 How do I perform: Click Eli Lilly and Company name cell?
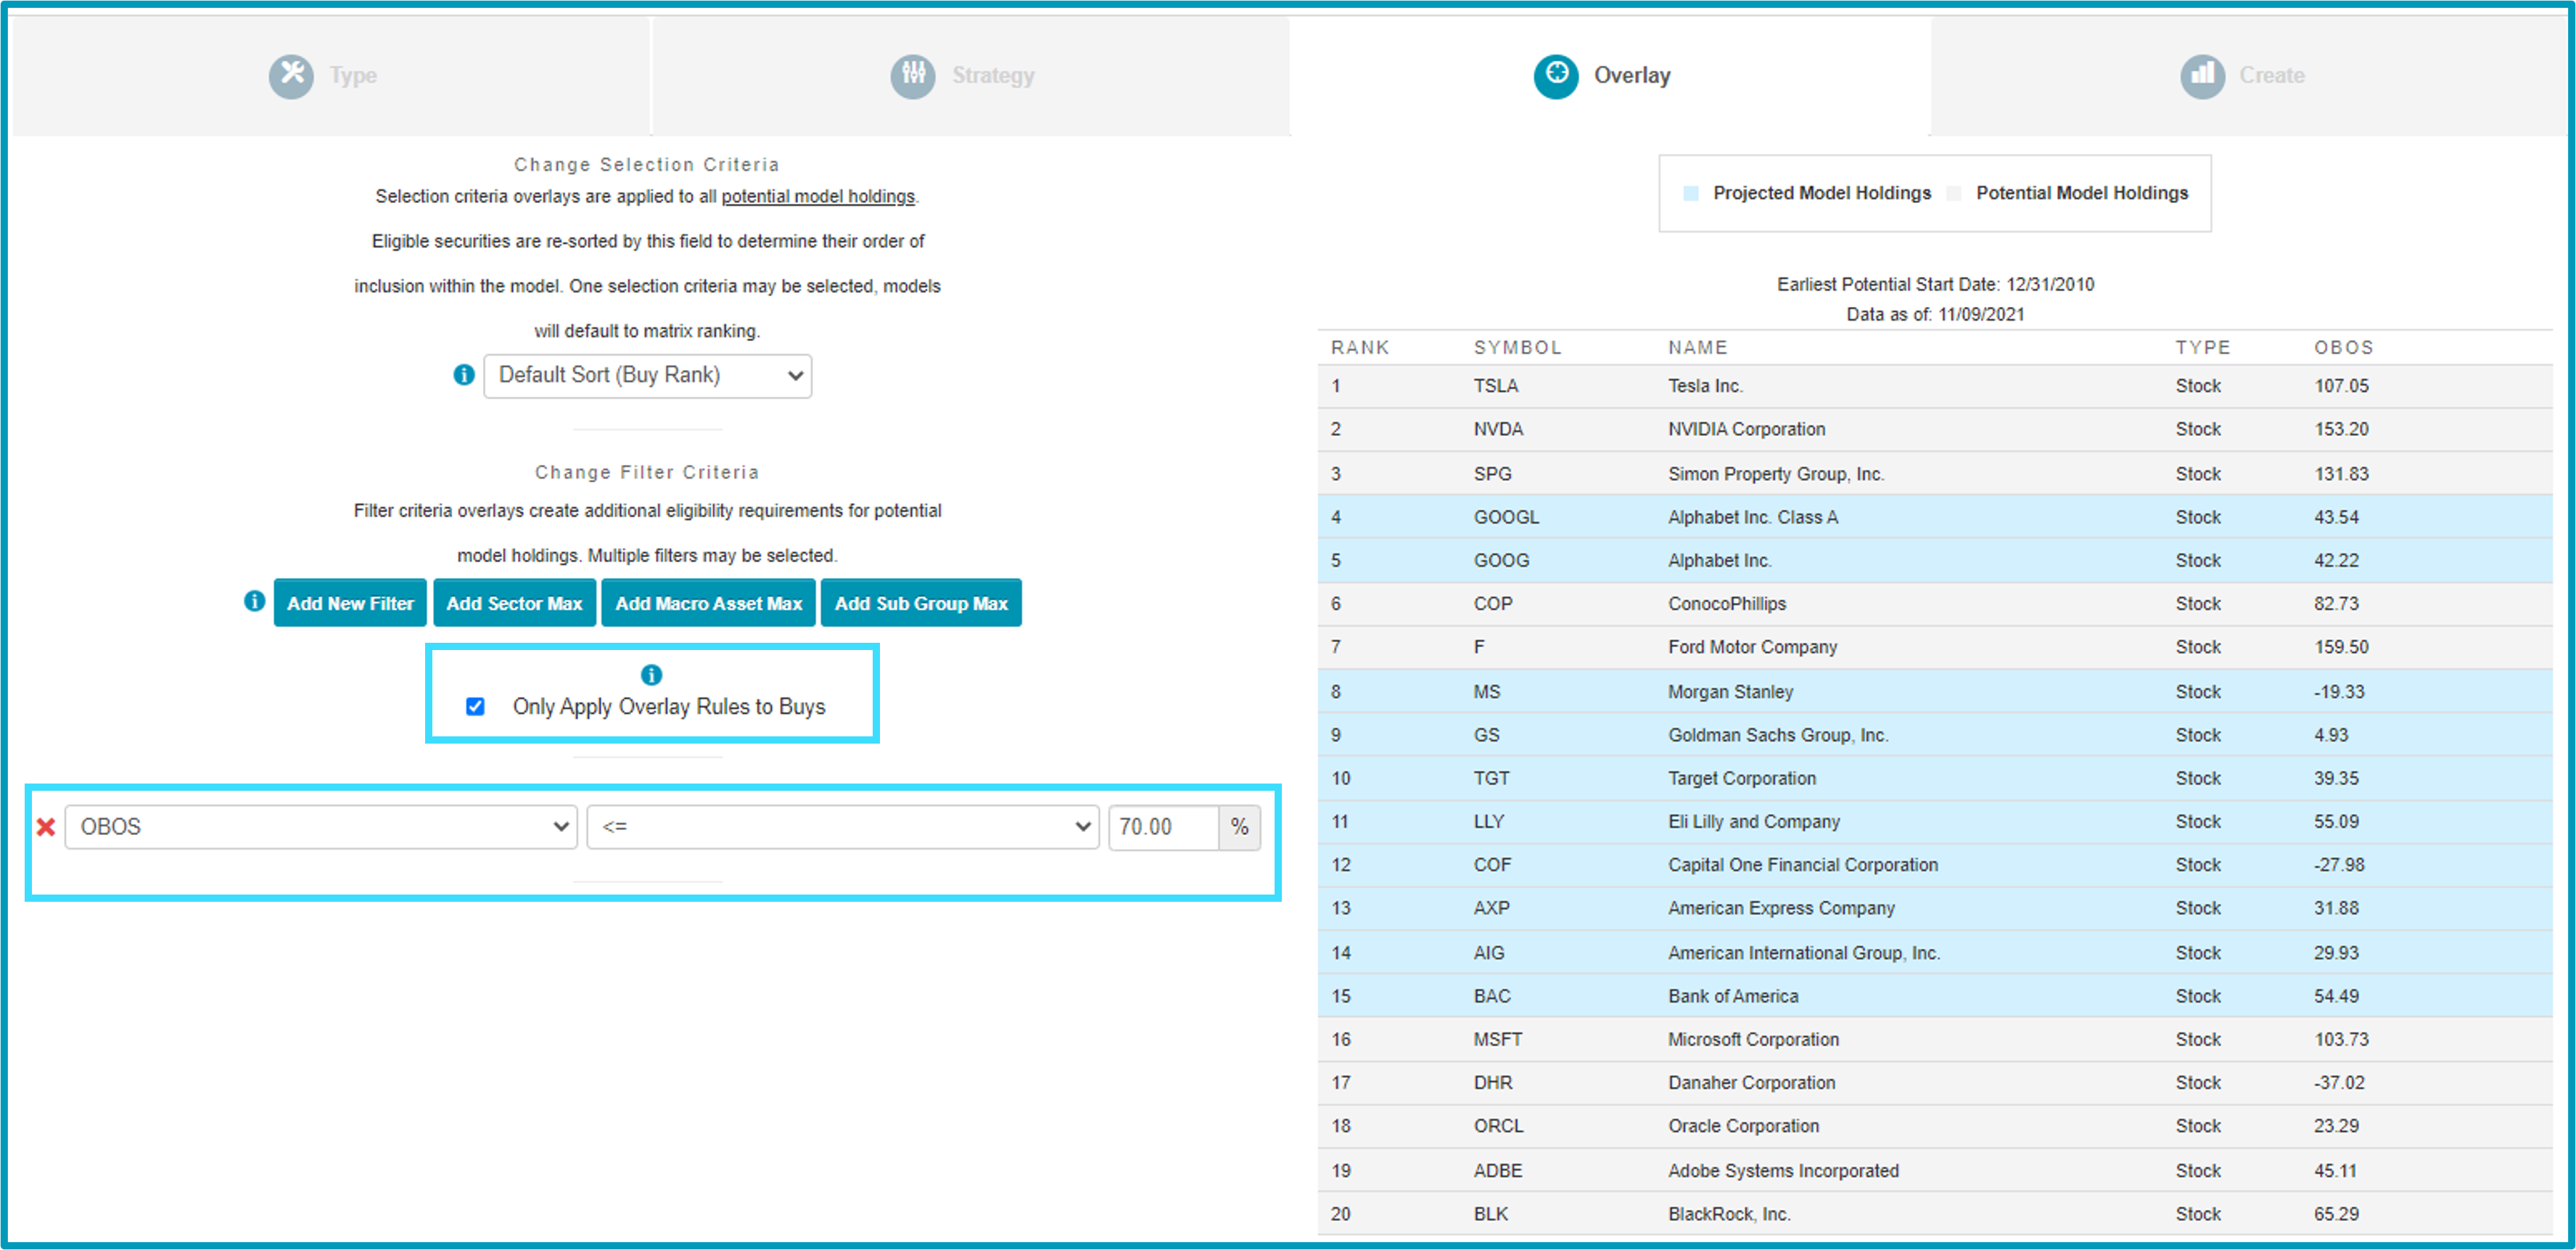[x=1753, y=821]
